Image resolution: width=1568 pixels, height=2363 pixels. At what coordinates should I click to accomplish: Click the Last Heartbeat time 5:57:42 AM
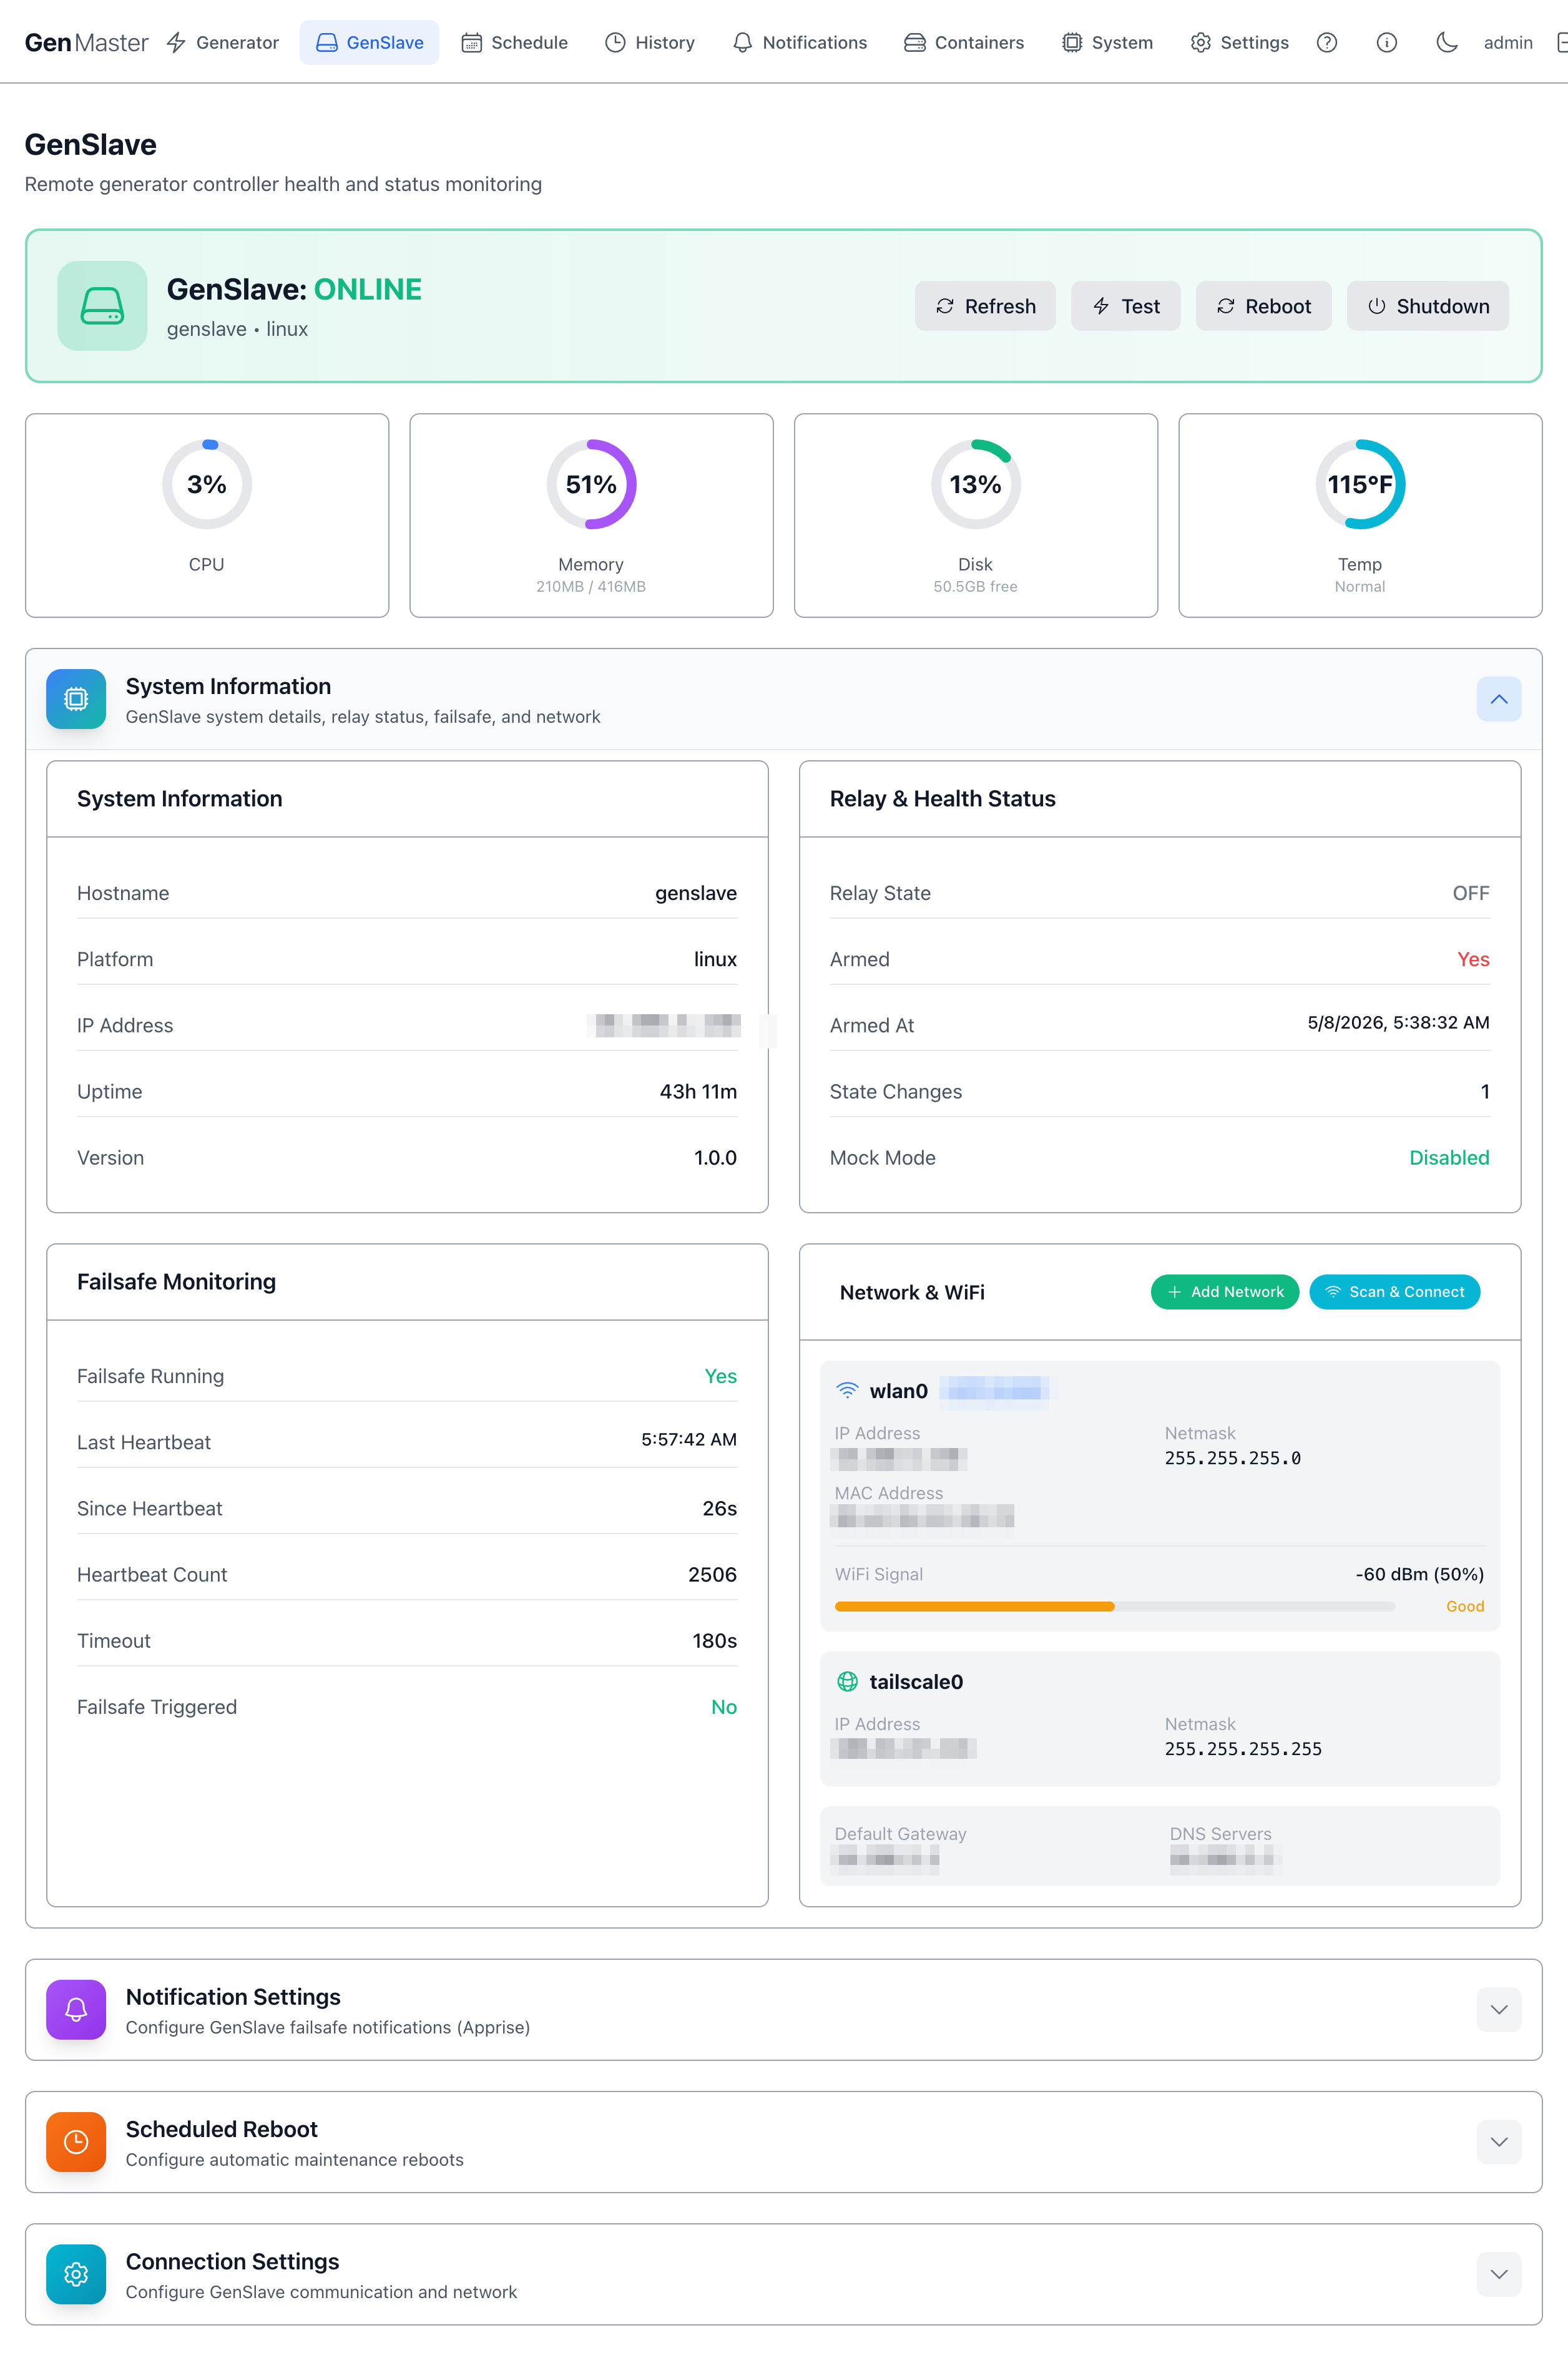pos(688,1439)
